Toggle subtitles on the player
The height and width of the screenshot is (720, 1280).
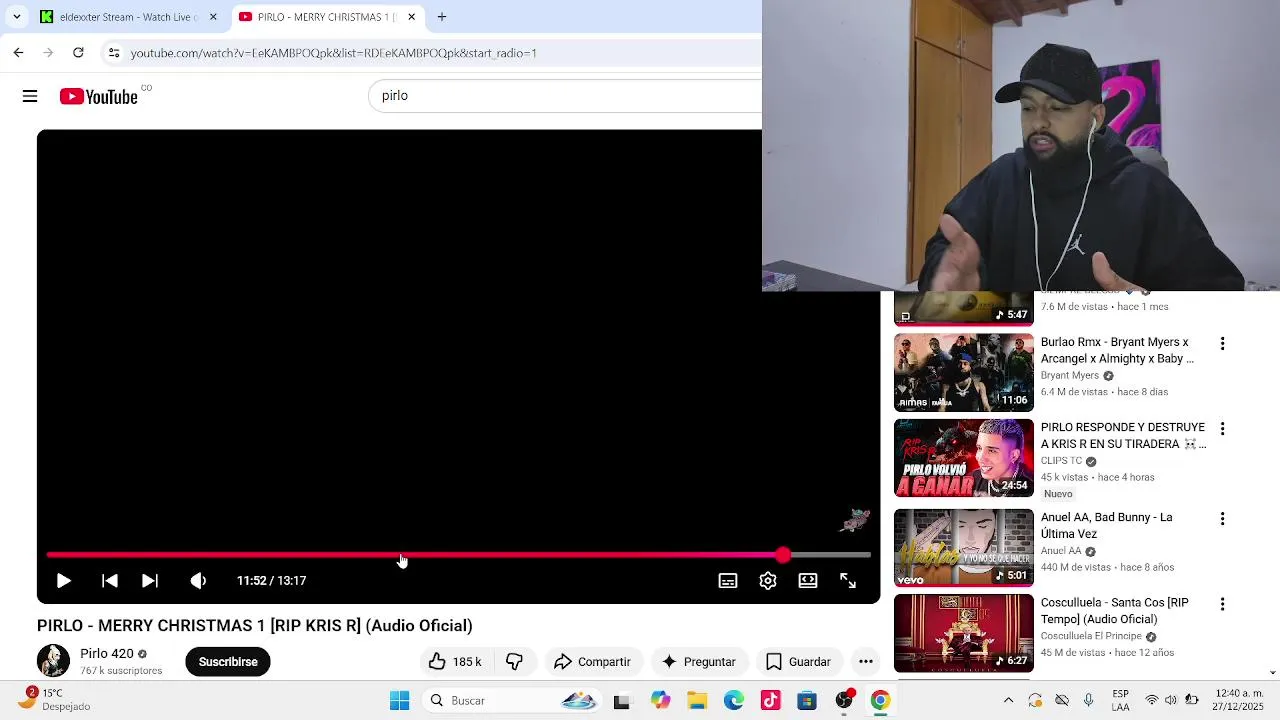[728, 580]
